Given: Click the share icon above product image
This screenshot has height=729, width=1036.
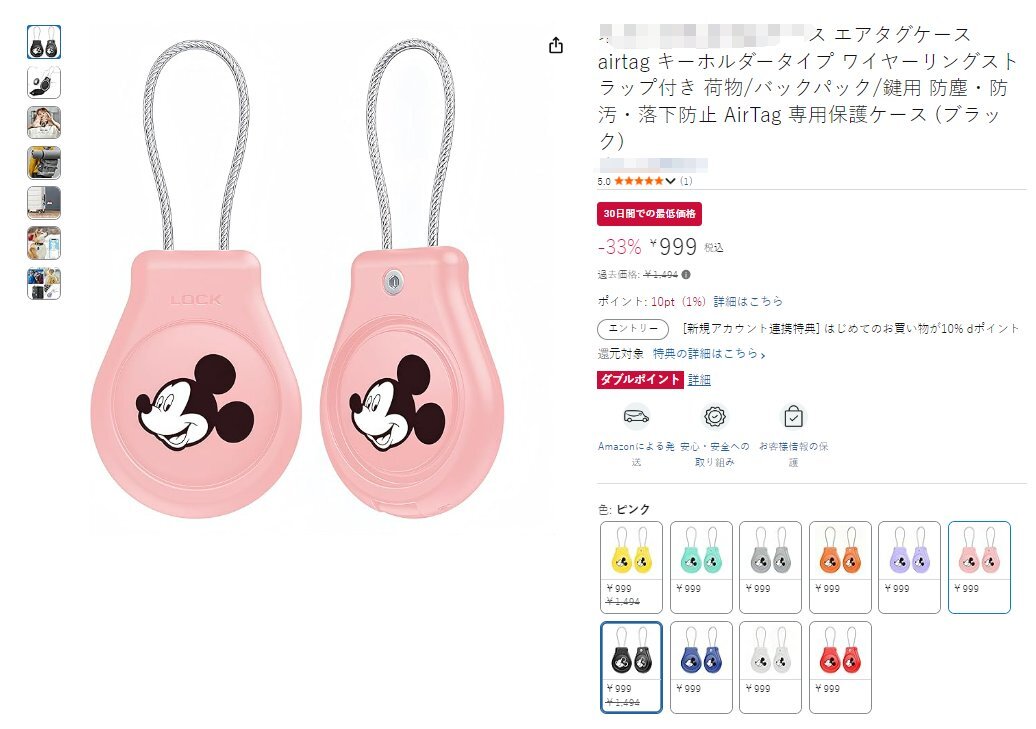Looking at the screenshot, I should point(556,45).
